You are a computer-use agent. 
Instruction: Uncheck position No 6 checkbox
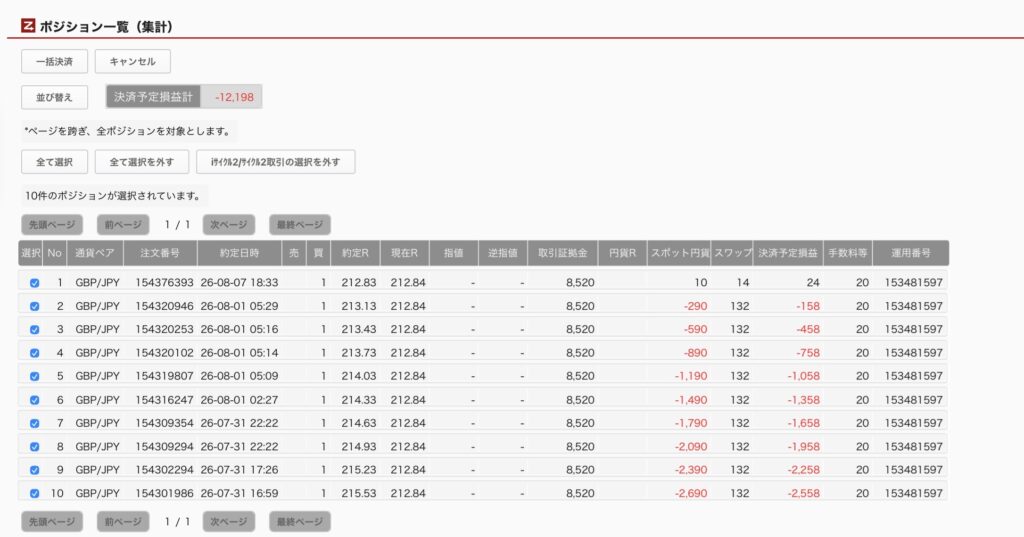click(35, 400)
